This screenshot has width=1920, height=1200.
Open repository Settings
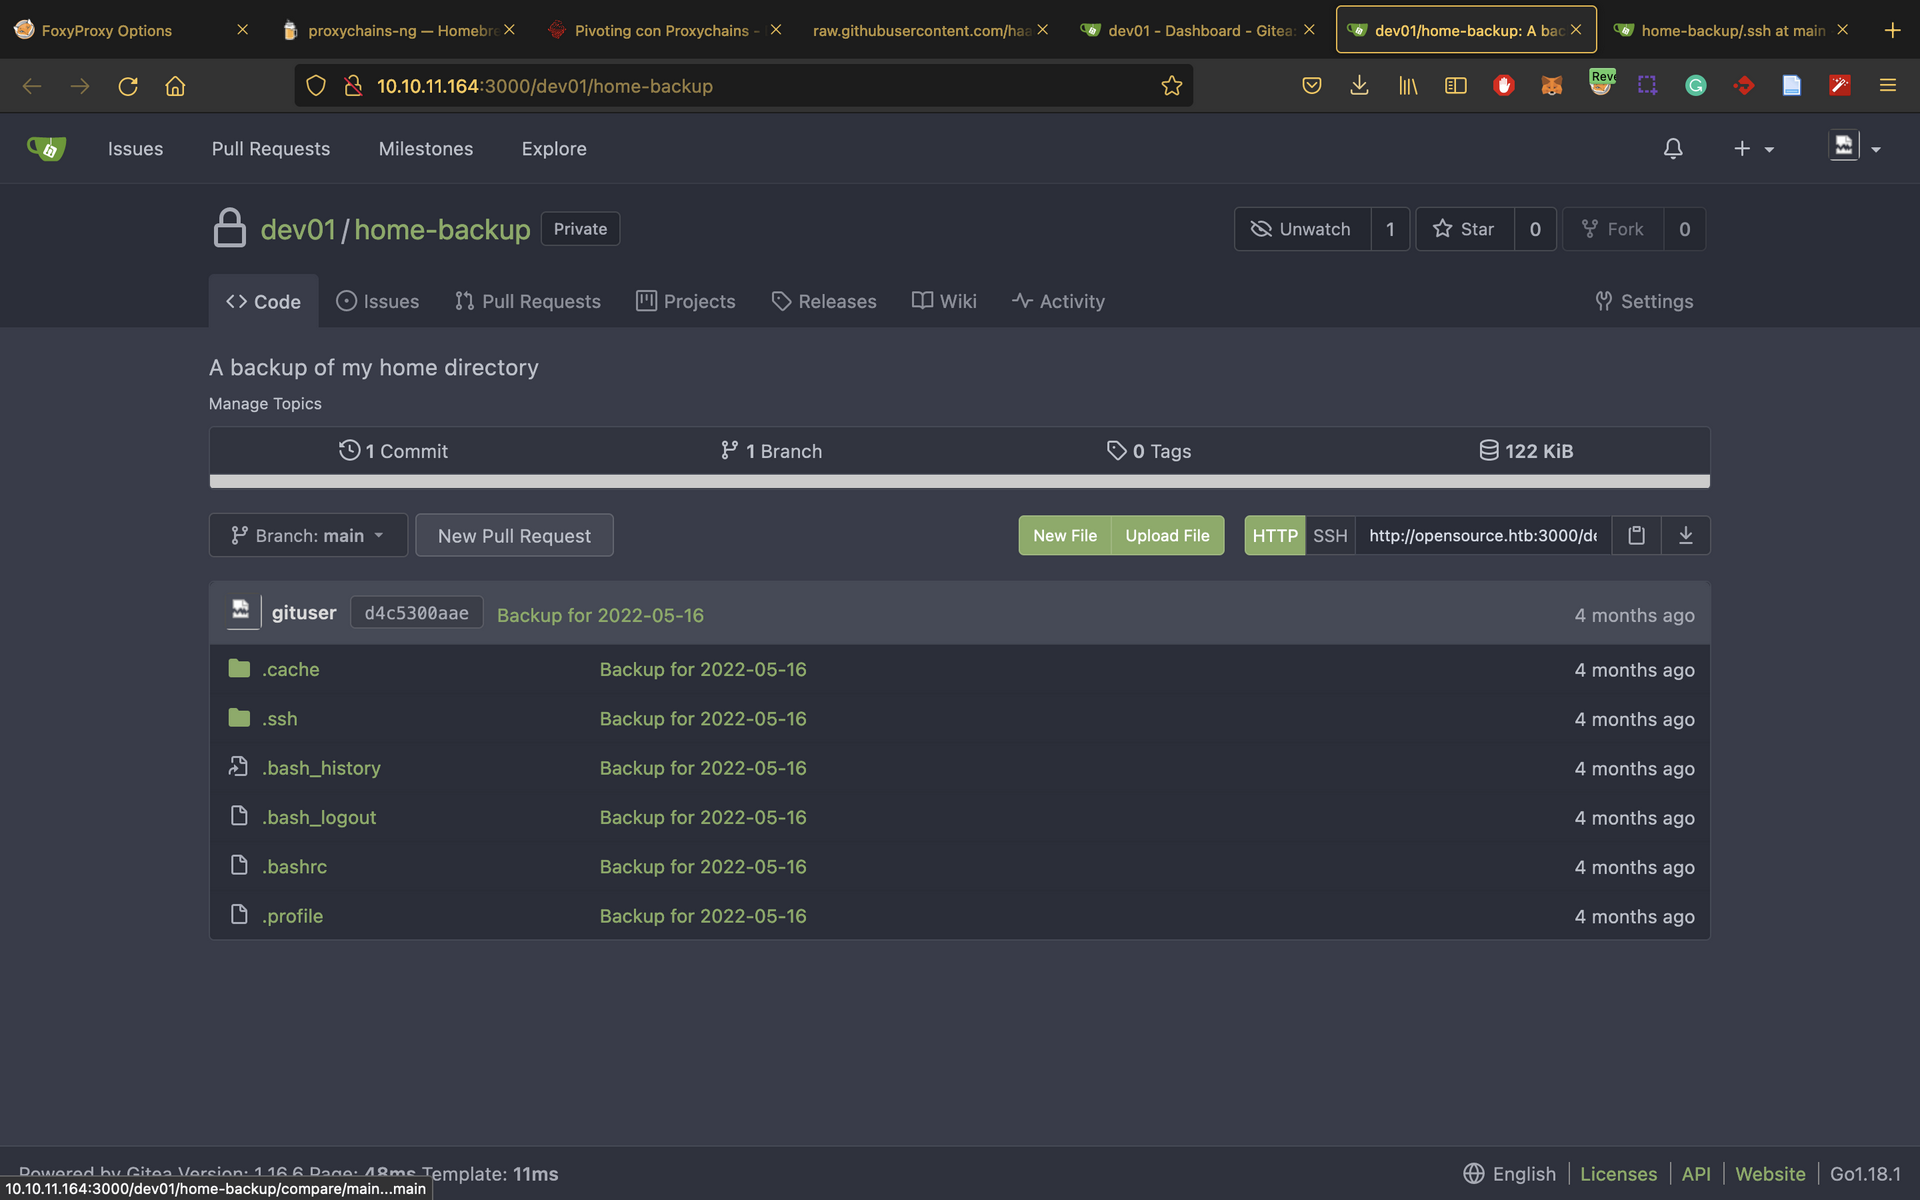(x=1644, y=301)
